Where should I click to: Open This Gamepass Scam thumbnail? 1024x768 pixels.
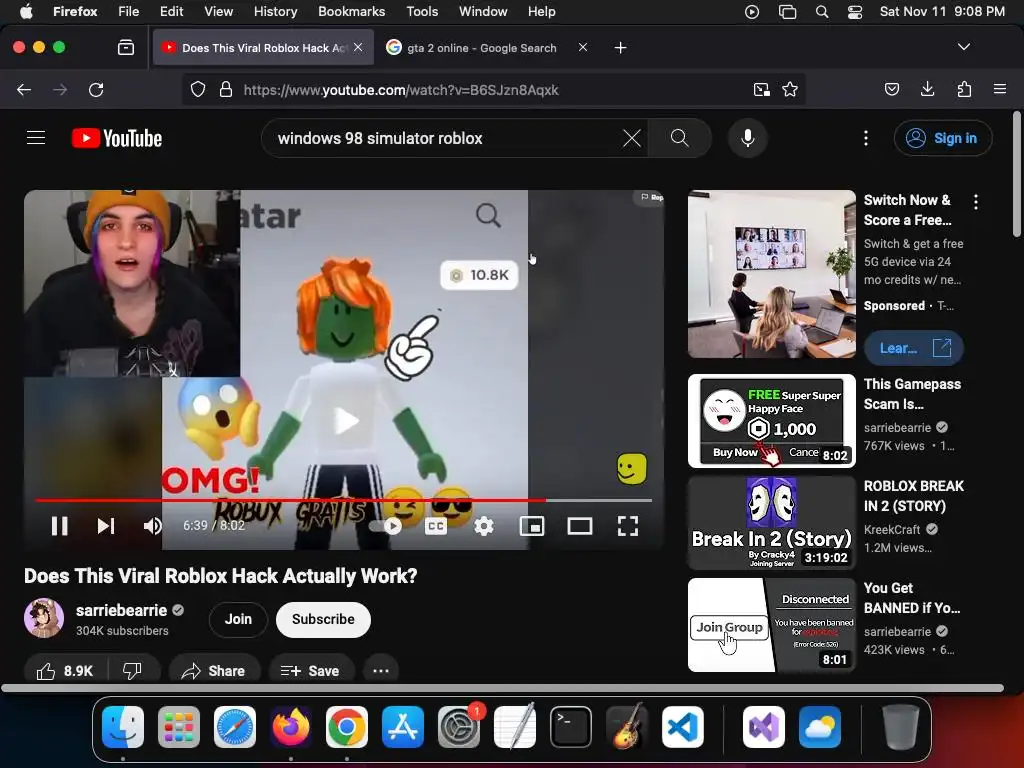point(771,421)
